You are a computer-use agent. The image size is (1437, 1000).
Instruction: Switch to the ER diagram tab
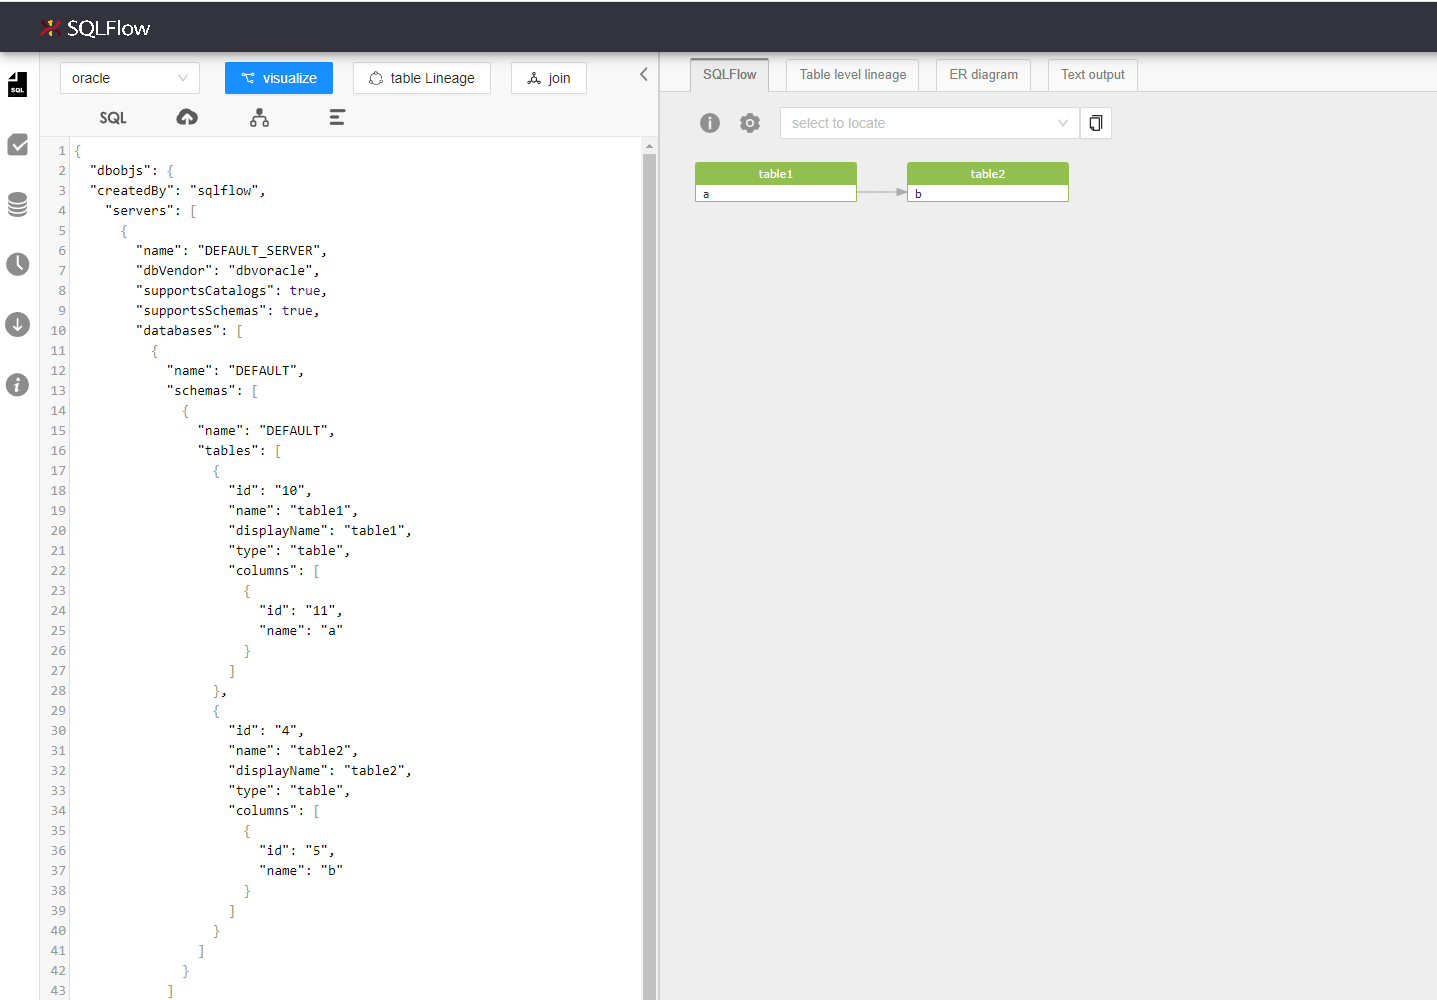point(984,75)
